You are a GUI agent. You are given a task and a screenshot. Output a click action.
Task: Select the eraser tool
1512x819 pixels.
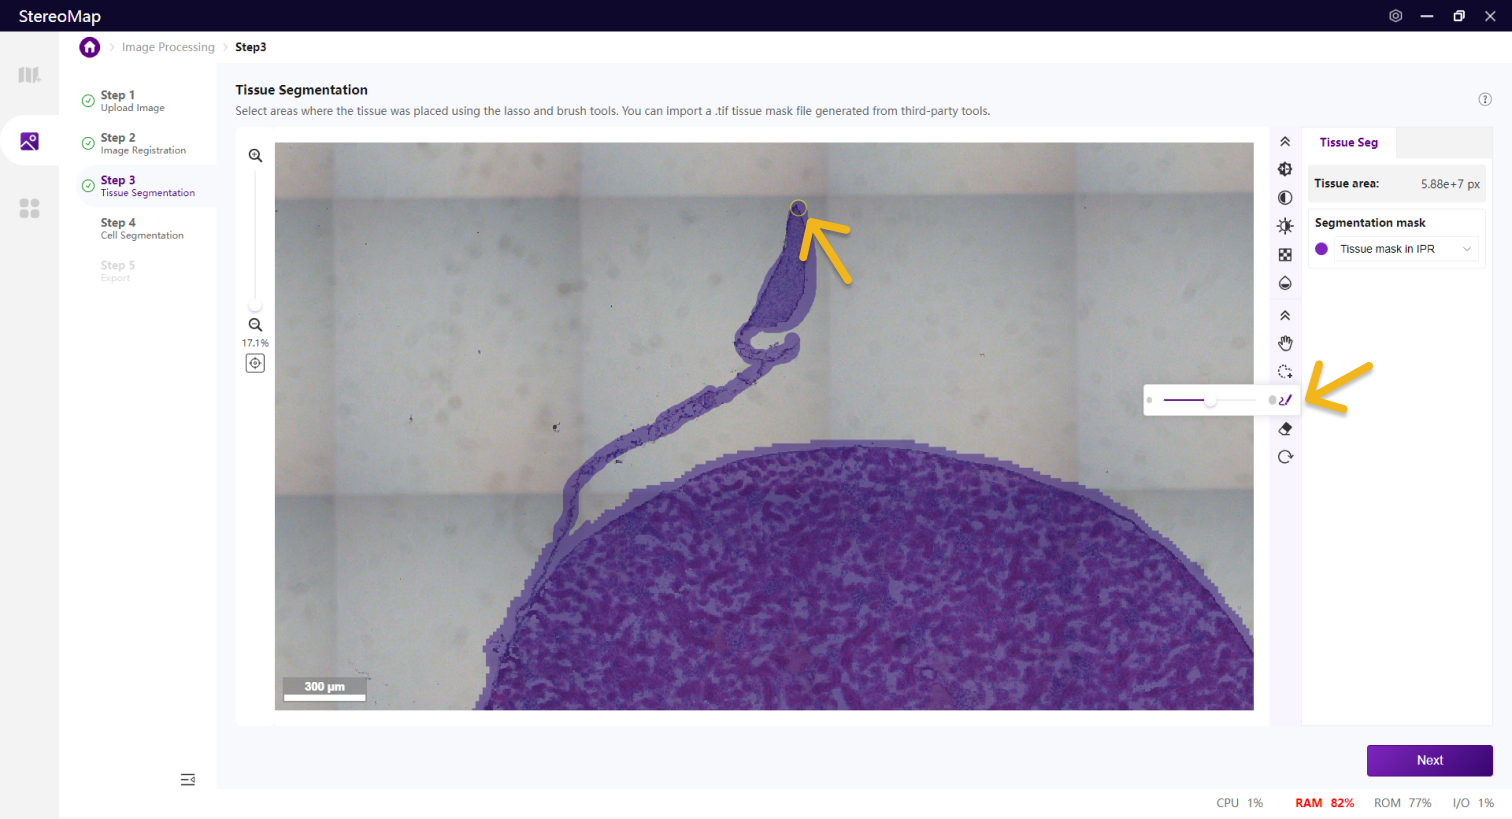point(1285,429)
